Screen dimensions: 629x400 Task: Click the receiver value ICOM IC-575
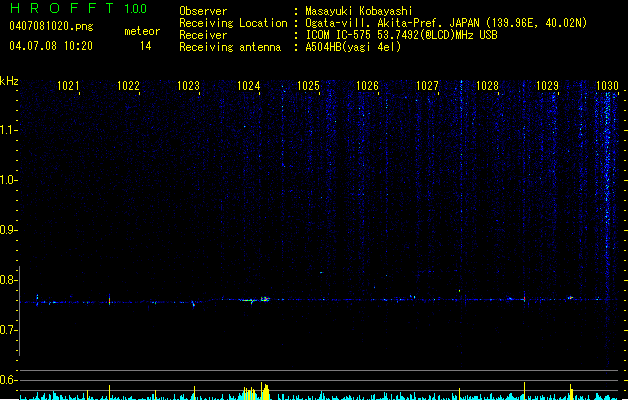coord(401,35)
